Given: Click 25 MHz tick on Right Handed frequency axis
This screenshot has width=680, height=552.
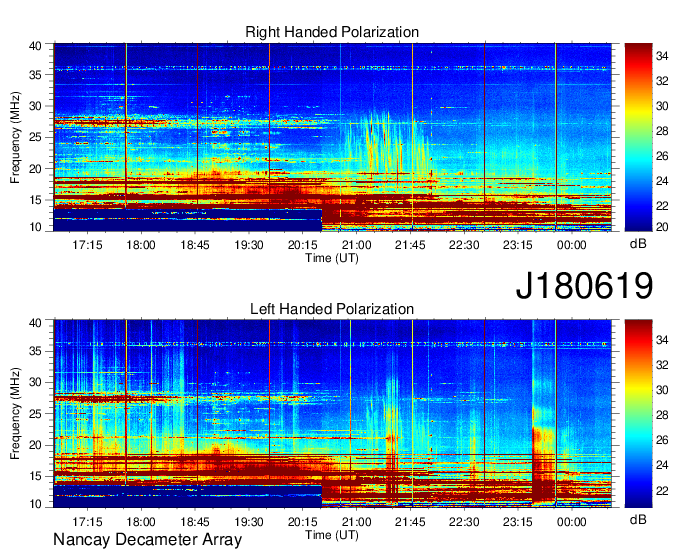Looking at the screenshot, I should coord(36,137).
